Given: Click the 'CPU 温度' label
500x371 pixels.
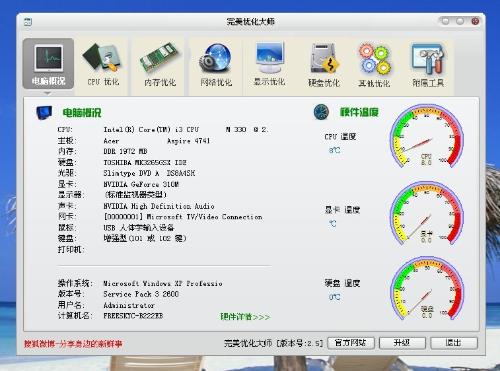Looking at the screenshot, I should (x=340, y=136).
